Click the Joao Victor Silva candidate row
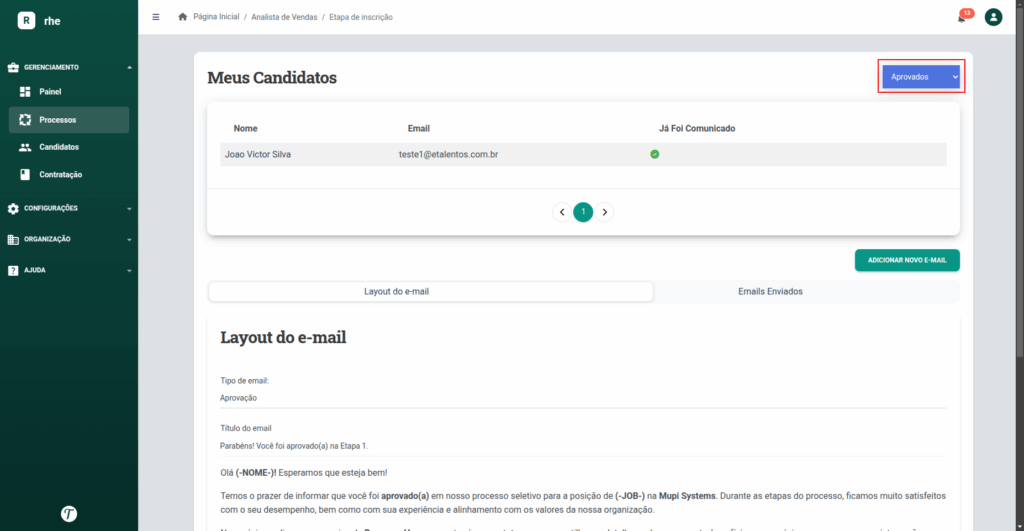Screen dimensions: 1024x531 583,155
